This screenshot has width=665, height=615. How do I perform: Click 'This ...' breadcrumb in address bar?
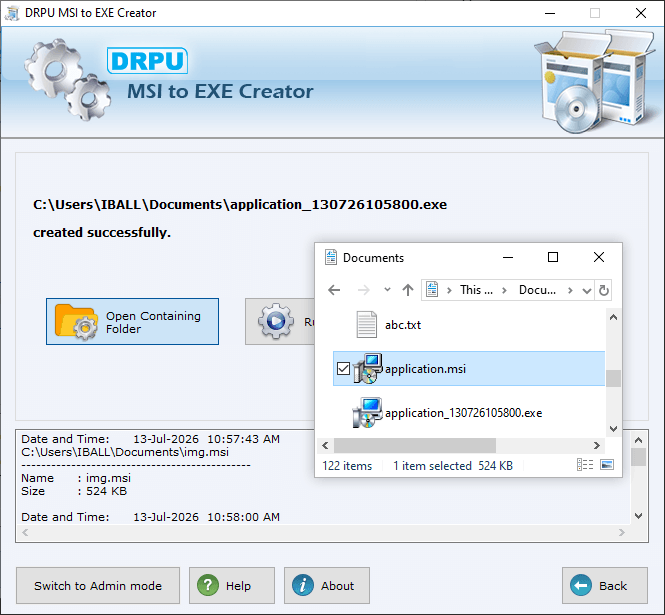click(476, 290)
